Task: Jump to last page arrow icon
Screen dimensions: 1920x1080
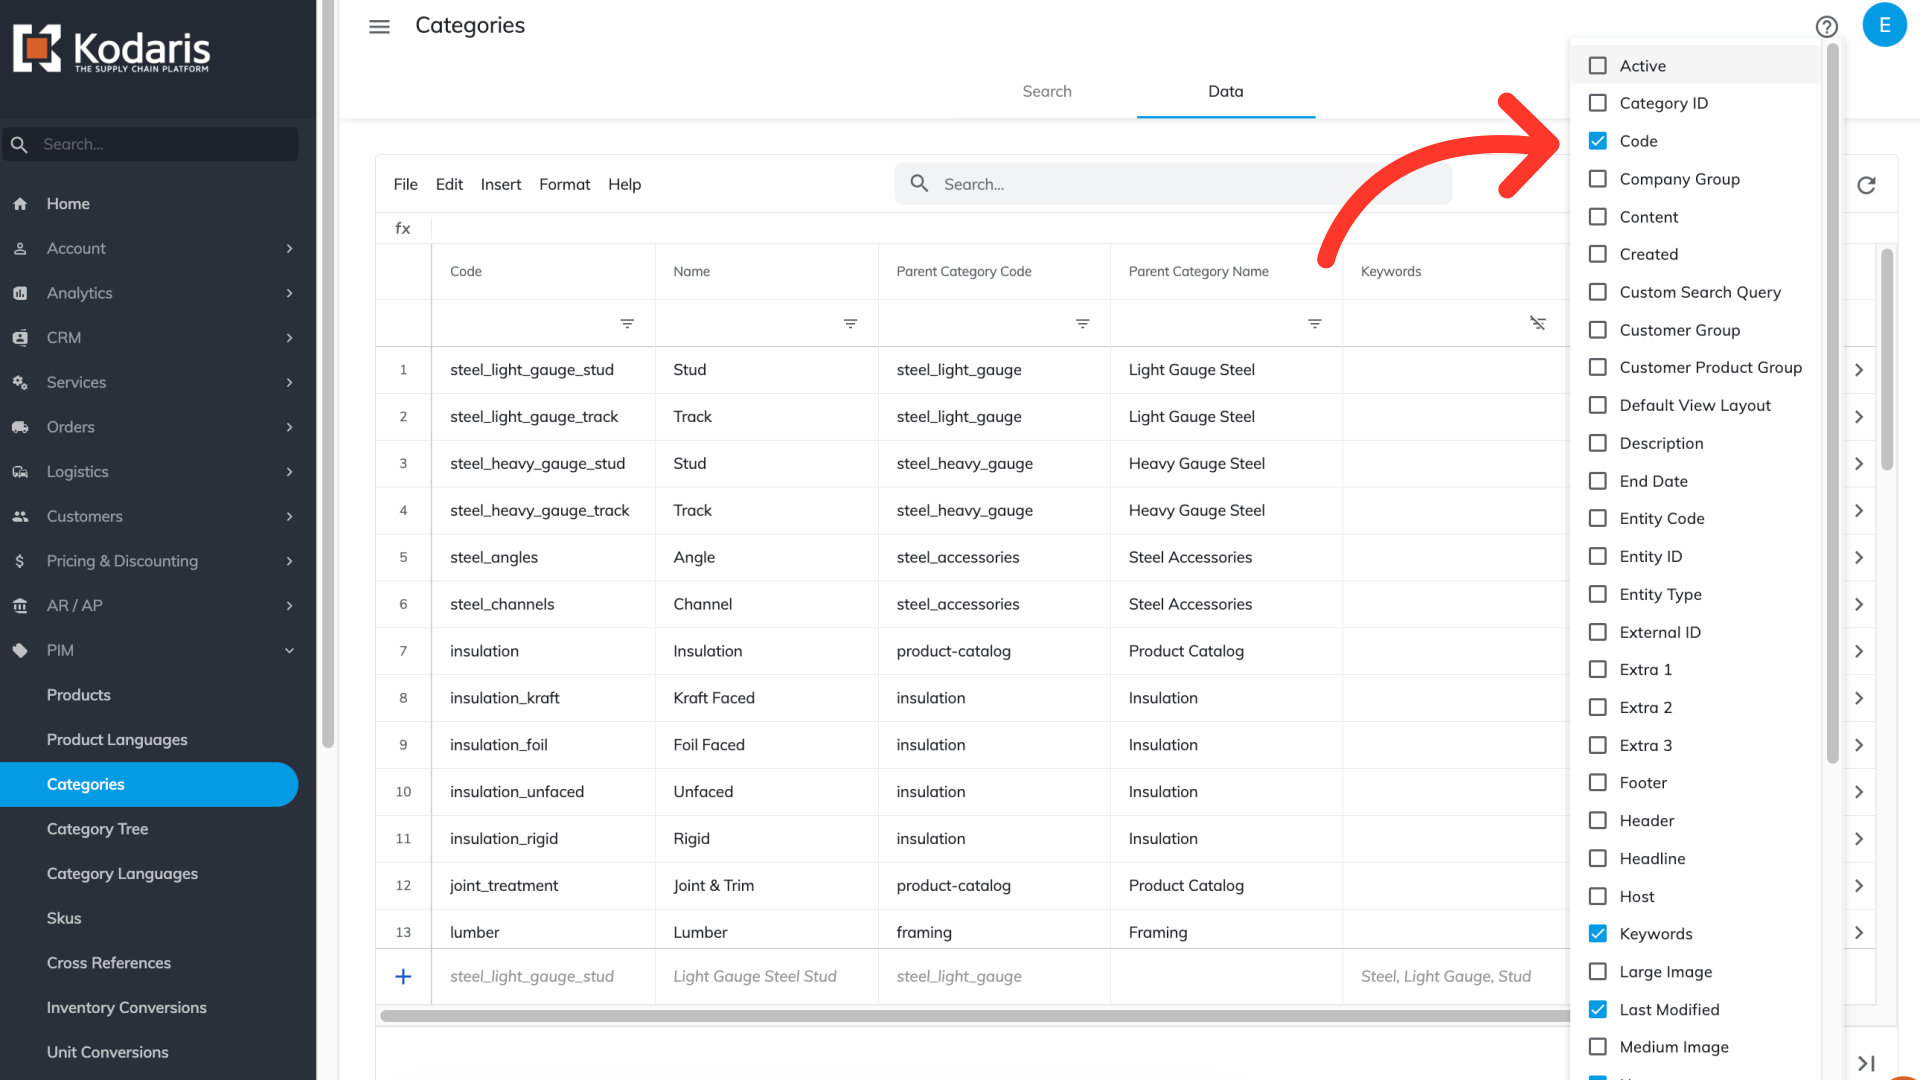Action: pyautogui.click(x=1866, y=1063)
